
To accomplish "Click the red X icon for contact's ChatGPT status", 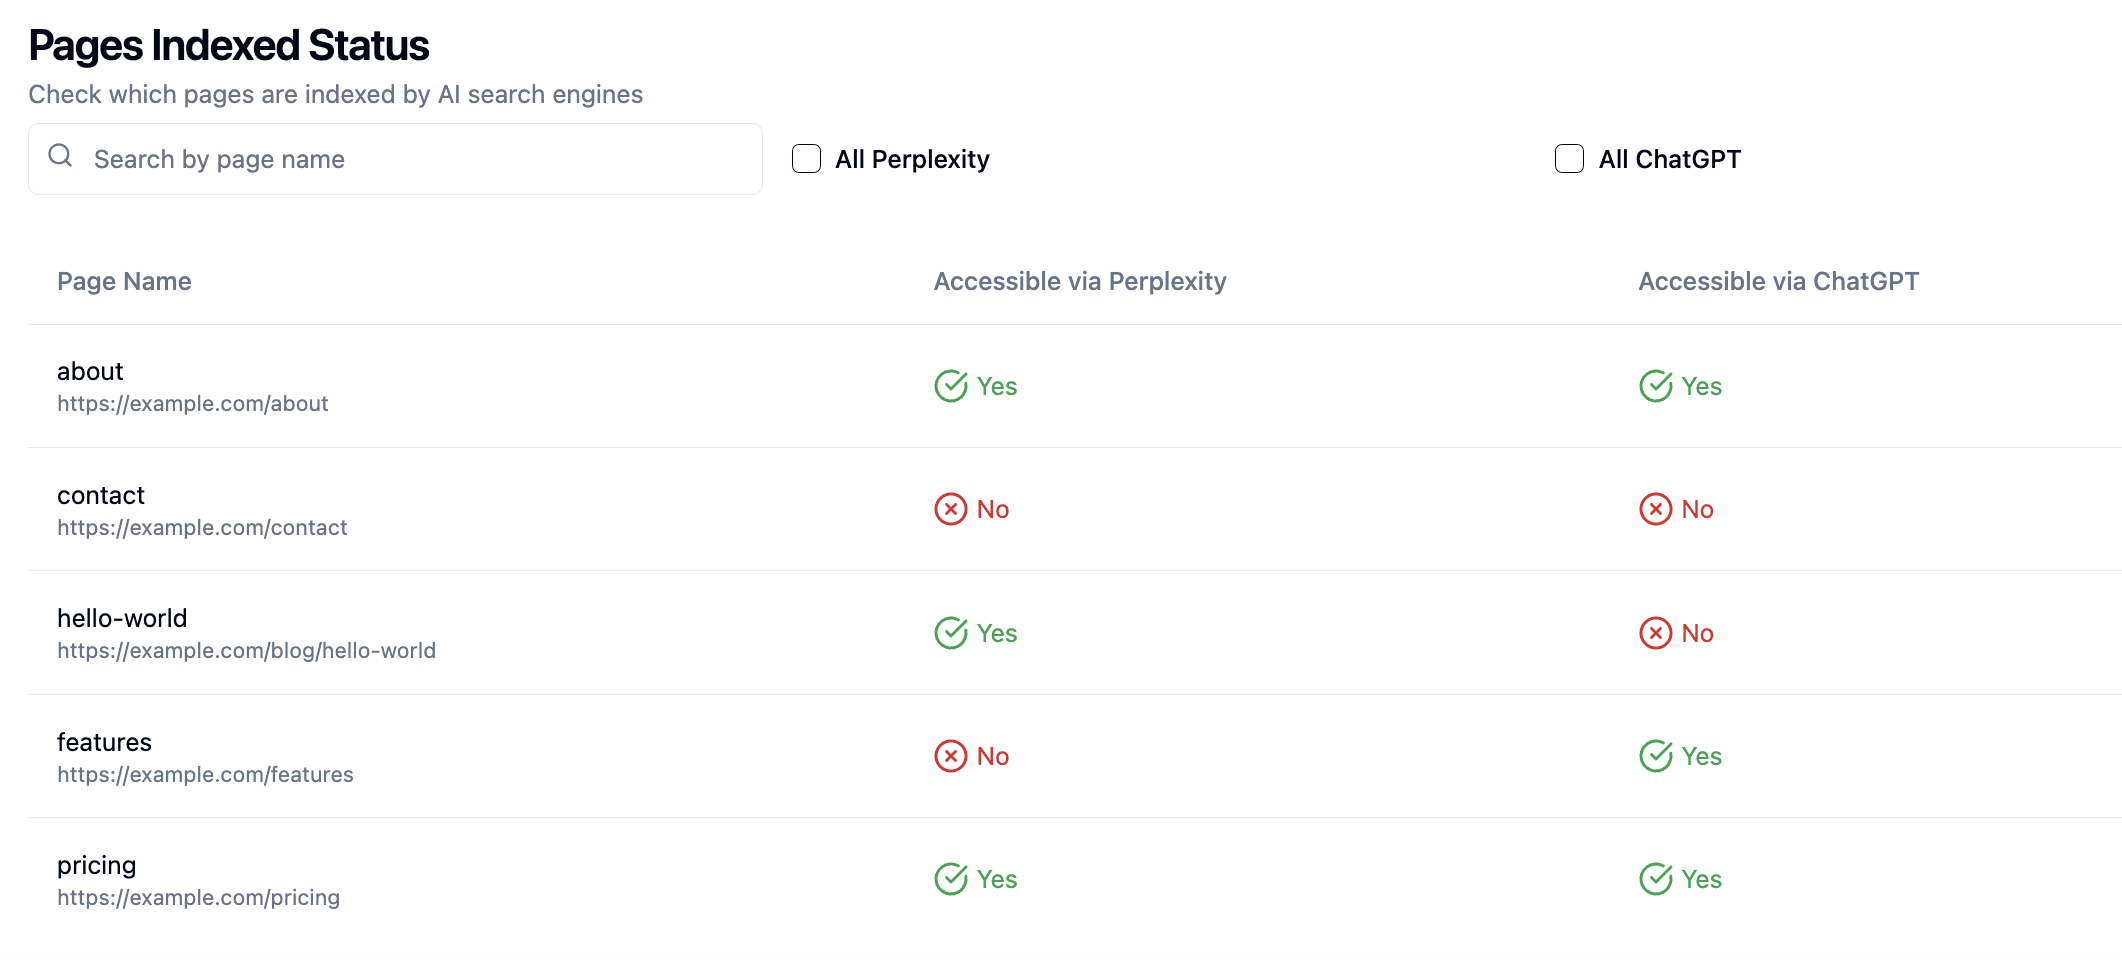I will 1657,509.
